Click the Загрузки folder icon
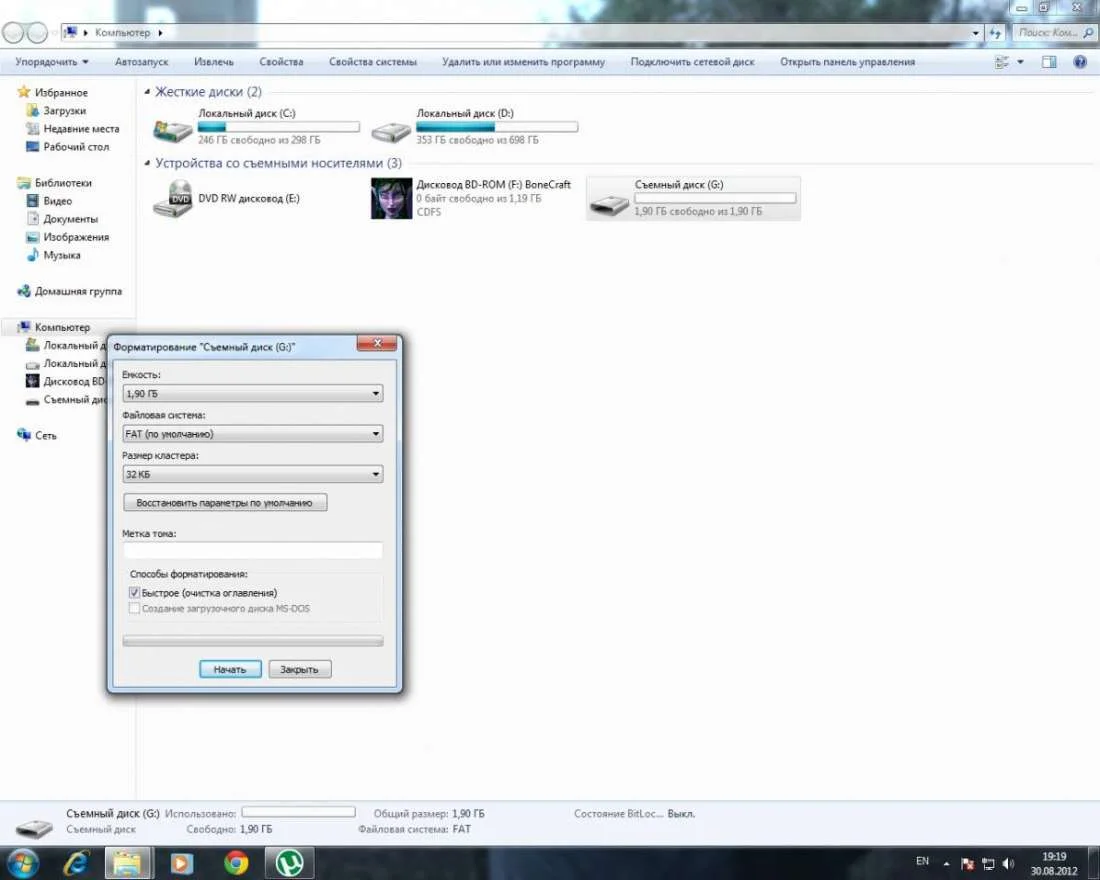The height and width of the screenshot is (880, 1100). (32, 110)
